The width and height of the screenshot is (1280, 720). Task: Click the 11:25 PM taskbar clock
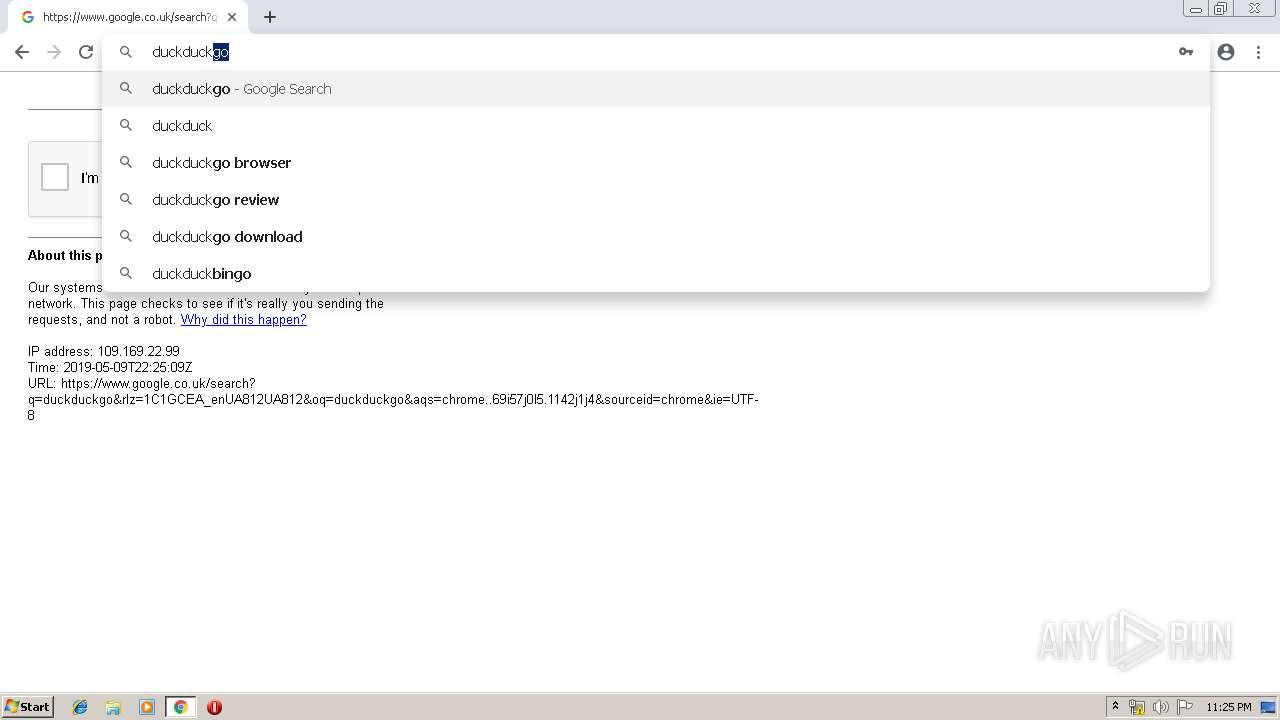(1229, 707)
